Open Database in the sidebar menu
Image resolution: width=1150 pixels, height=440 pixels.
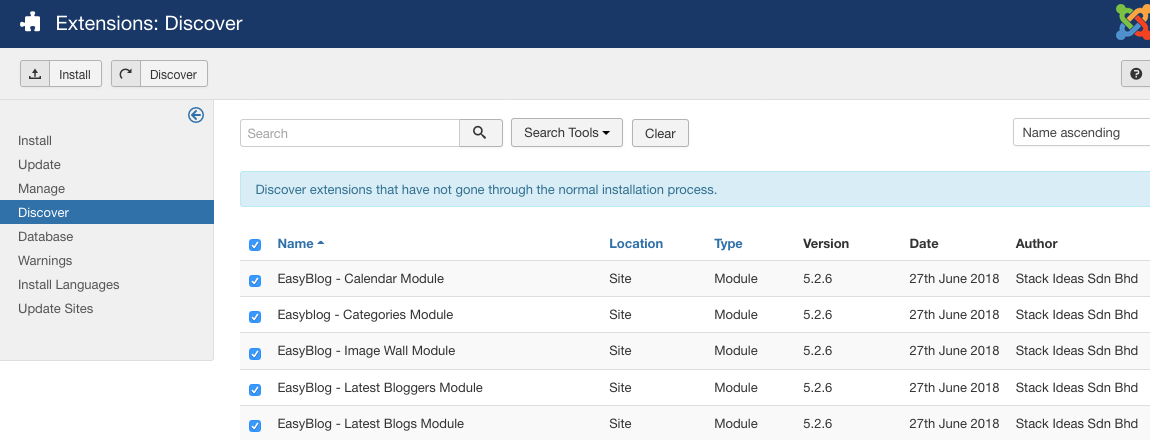pyautogui.click(x=45, y=237)
